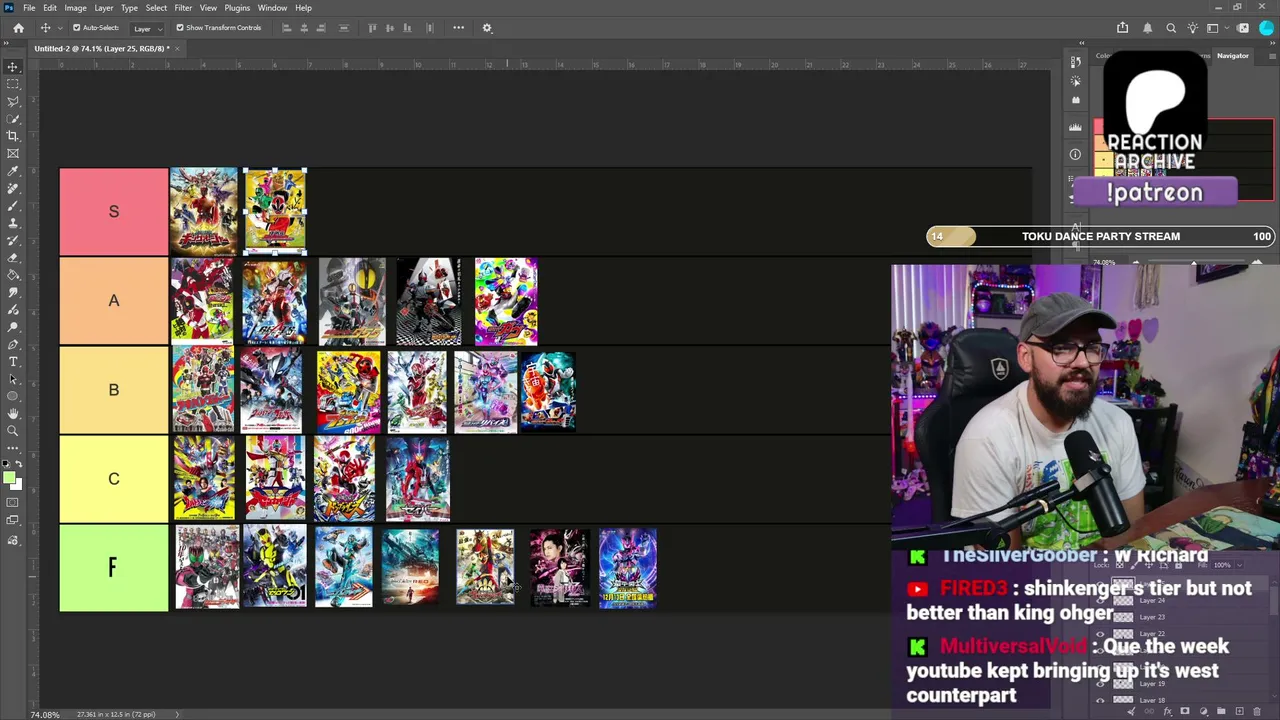Select the History Brush tool

(x=13, y=241)
